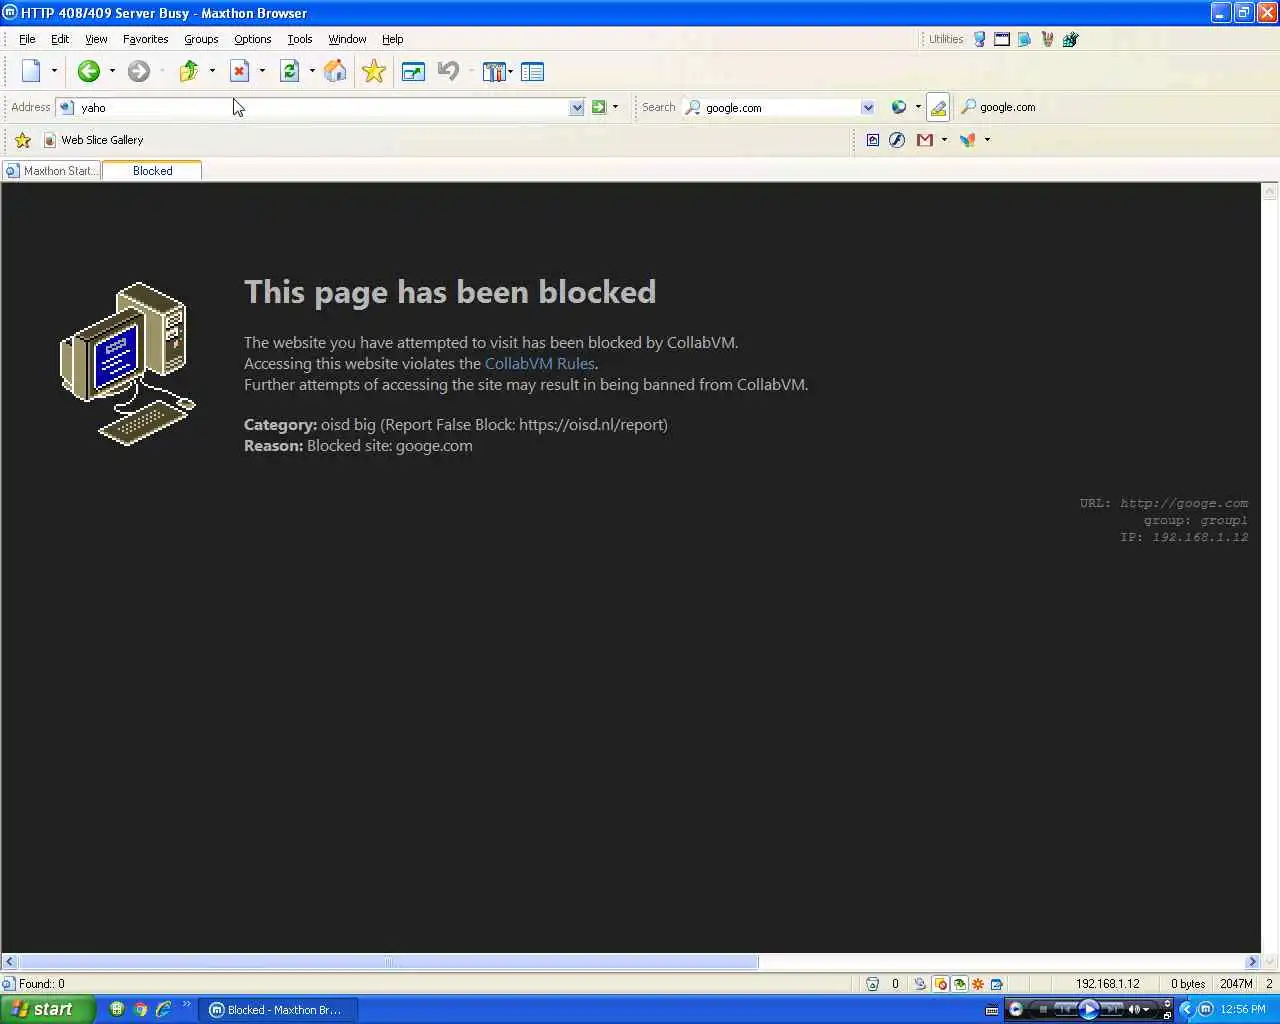Screen dimensions: 1280x1024
Task: Go to the Home page icon
Action: click(x=336, y=71)
